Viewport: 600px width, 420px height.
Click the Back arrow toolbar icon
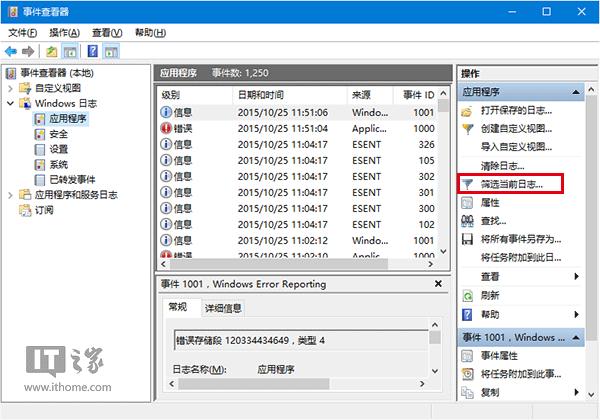click(11, 51)
